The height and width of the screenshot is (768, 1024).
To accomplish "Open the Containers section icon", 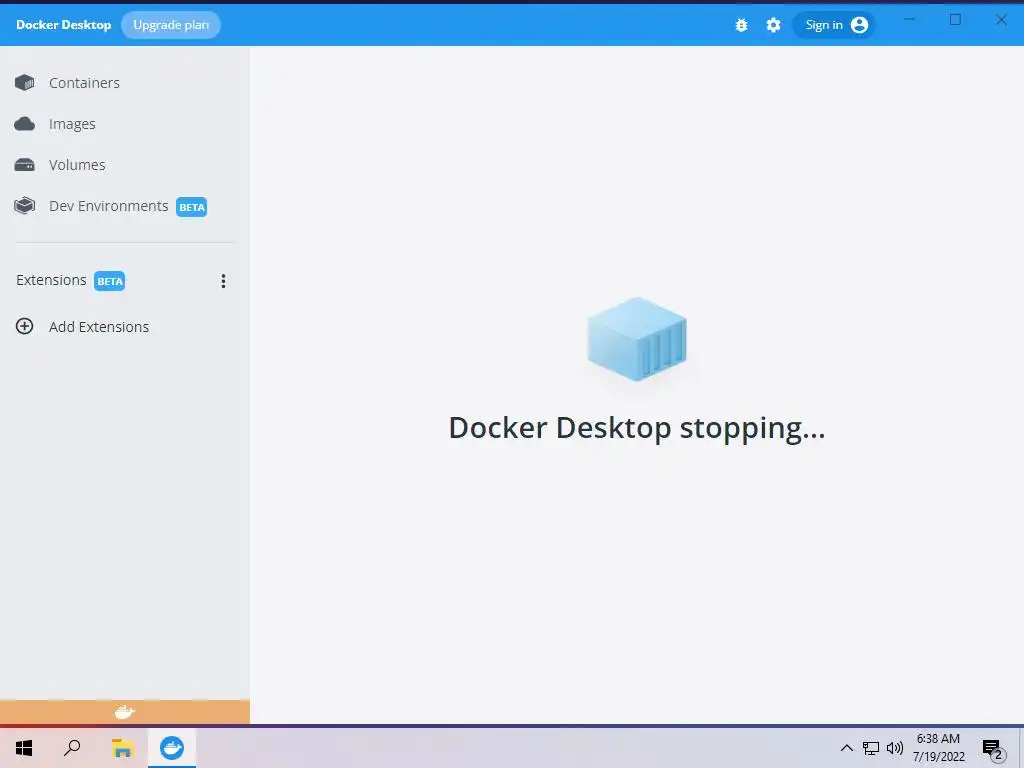I will [25, 83].
